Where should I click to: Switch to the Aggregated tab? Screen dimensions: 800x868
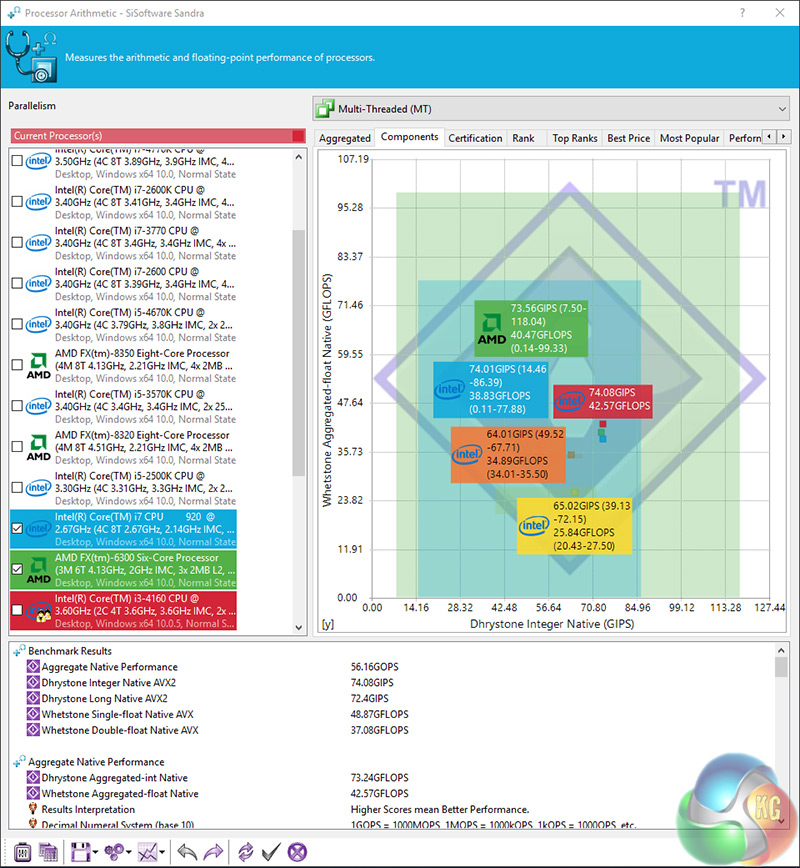coord(344,138)
